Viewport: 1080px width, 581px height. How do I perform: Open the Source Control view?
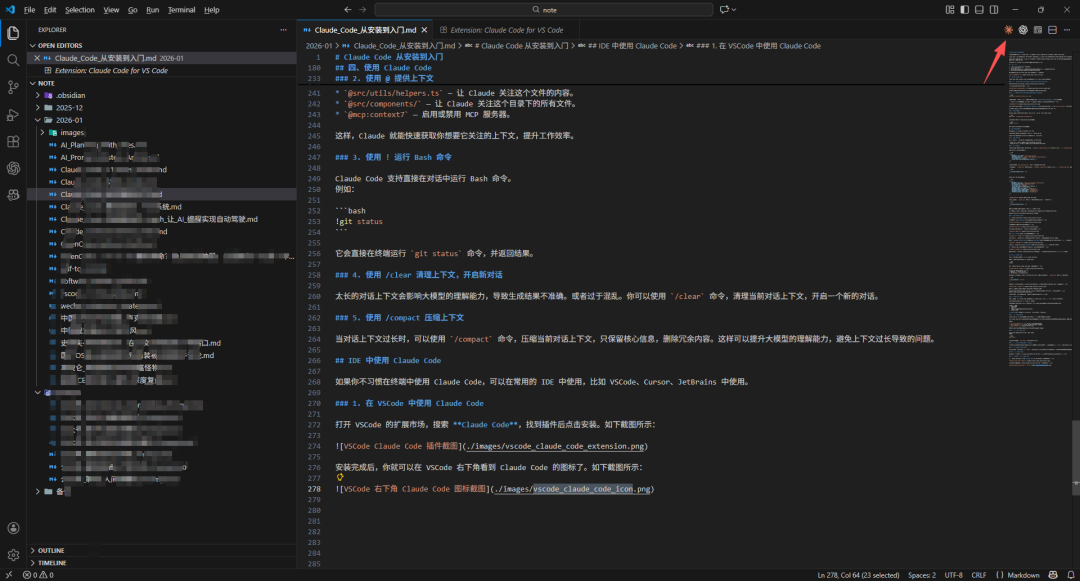pos(13,87)
